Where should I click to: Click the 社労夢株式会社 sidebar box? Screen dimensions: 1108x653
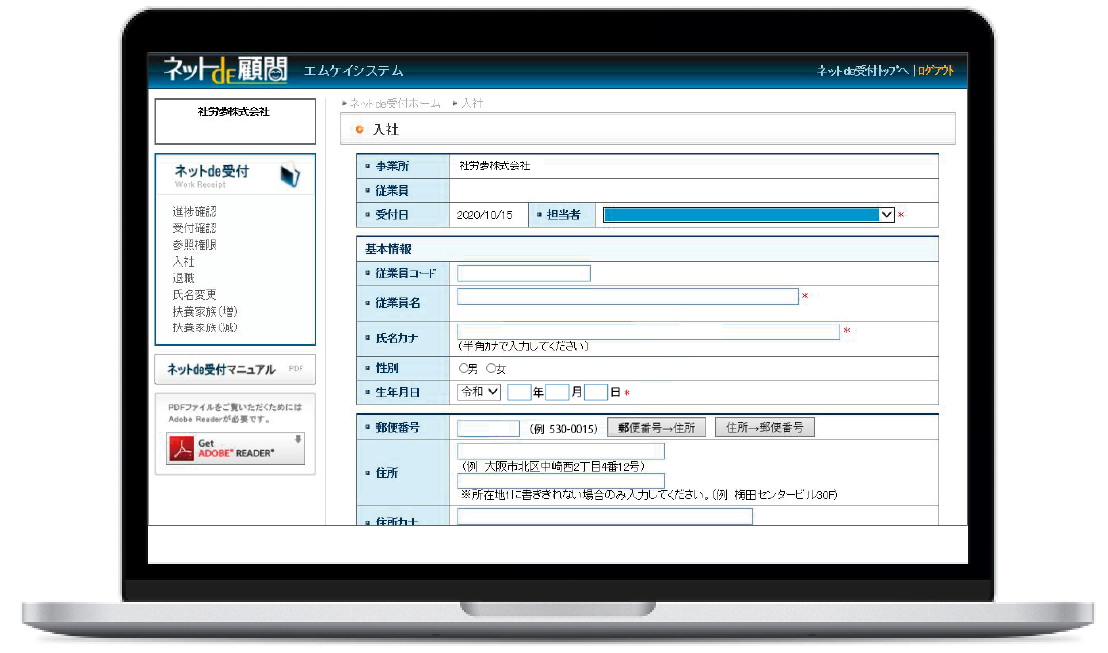click(235, 121)
